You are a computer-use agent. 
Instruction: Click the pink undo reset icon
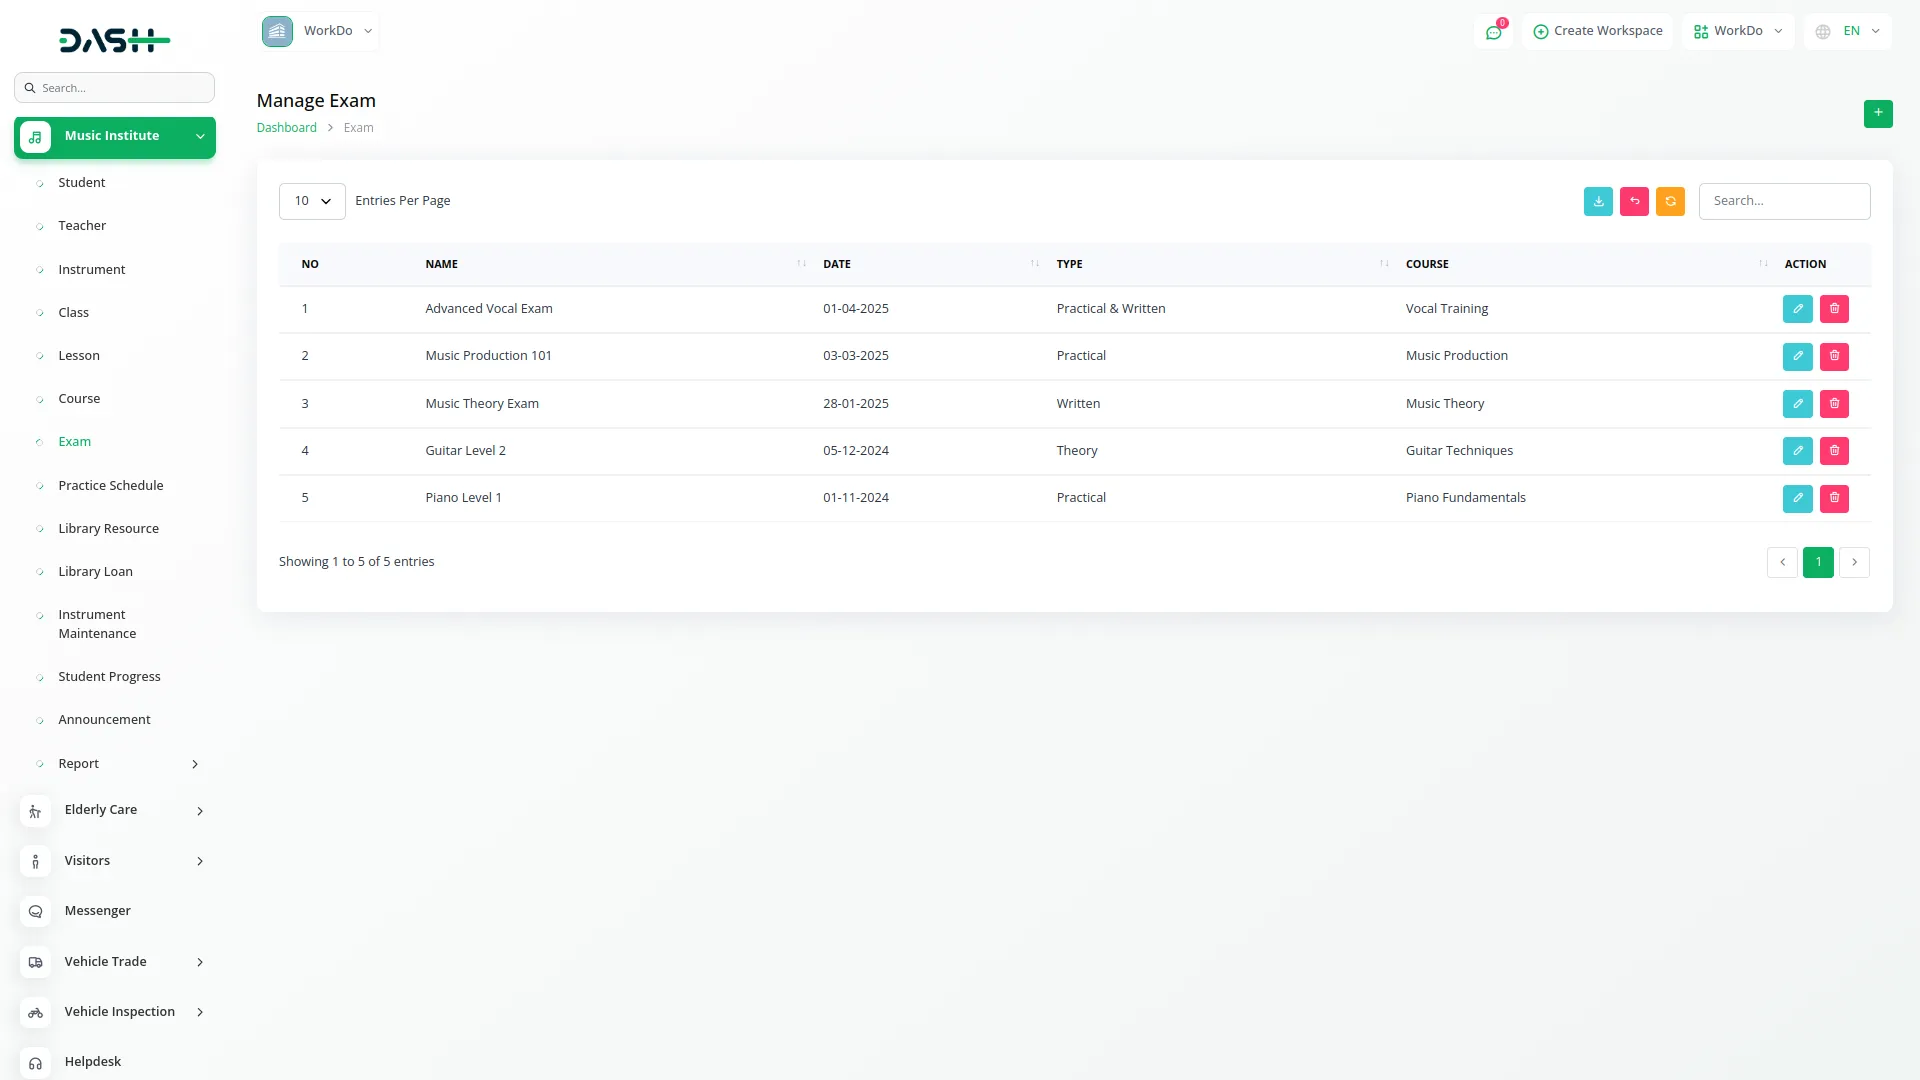click(x=1634, y=201)
